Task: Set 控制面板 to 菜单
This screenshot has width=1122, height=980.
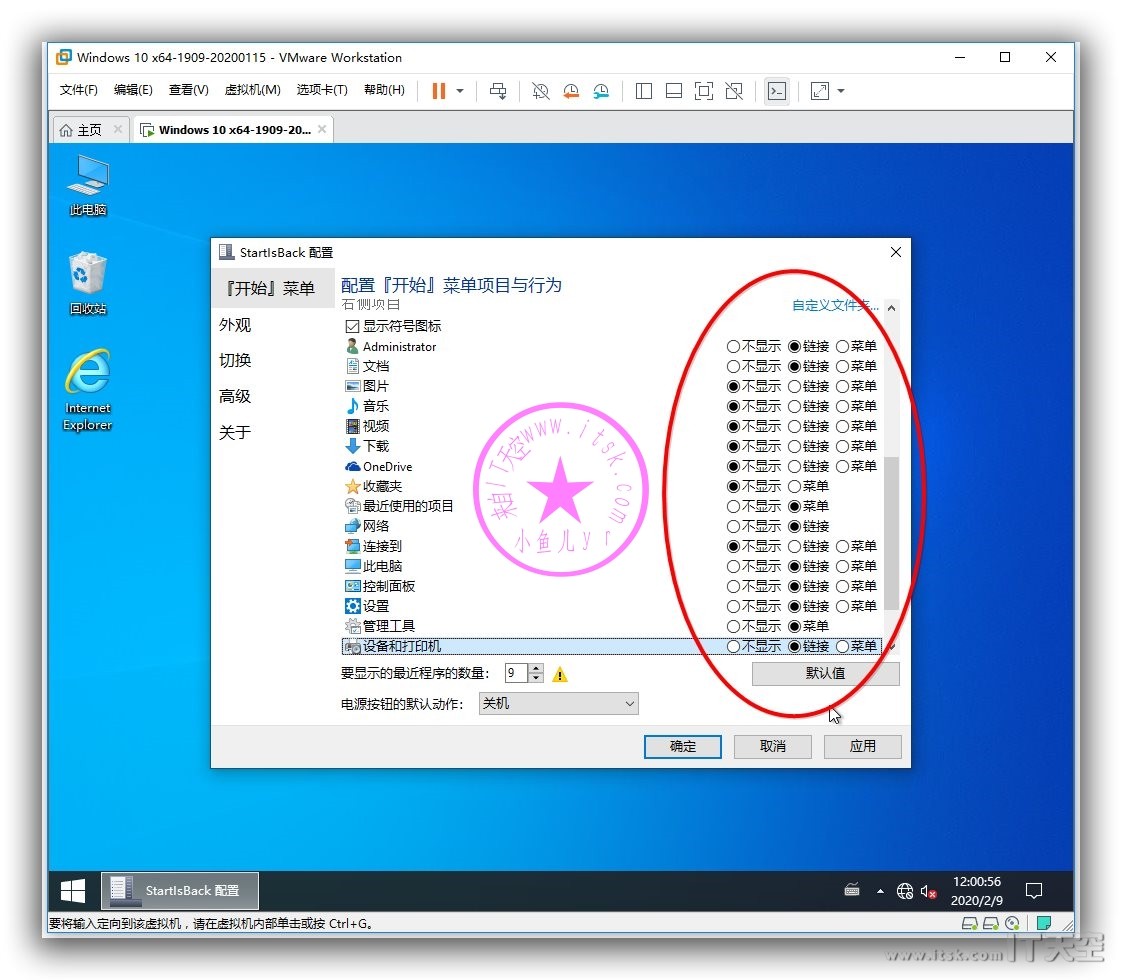Action: point(842,587)
